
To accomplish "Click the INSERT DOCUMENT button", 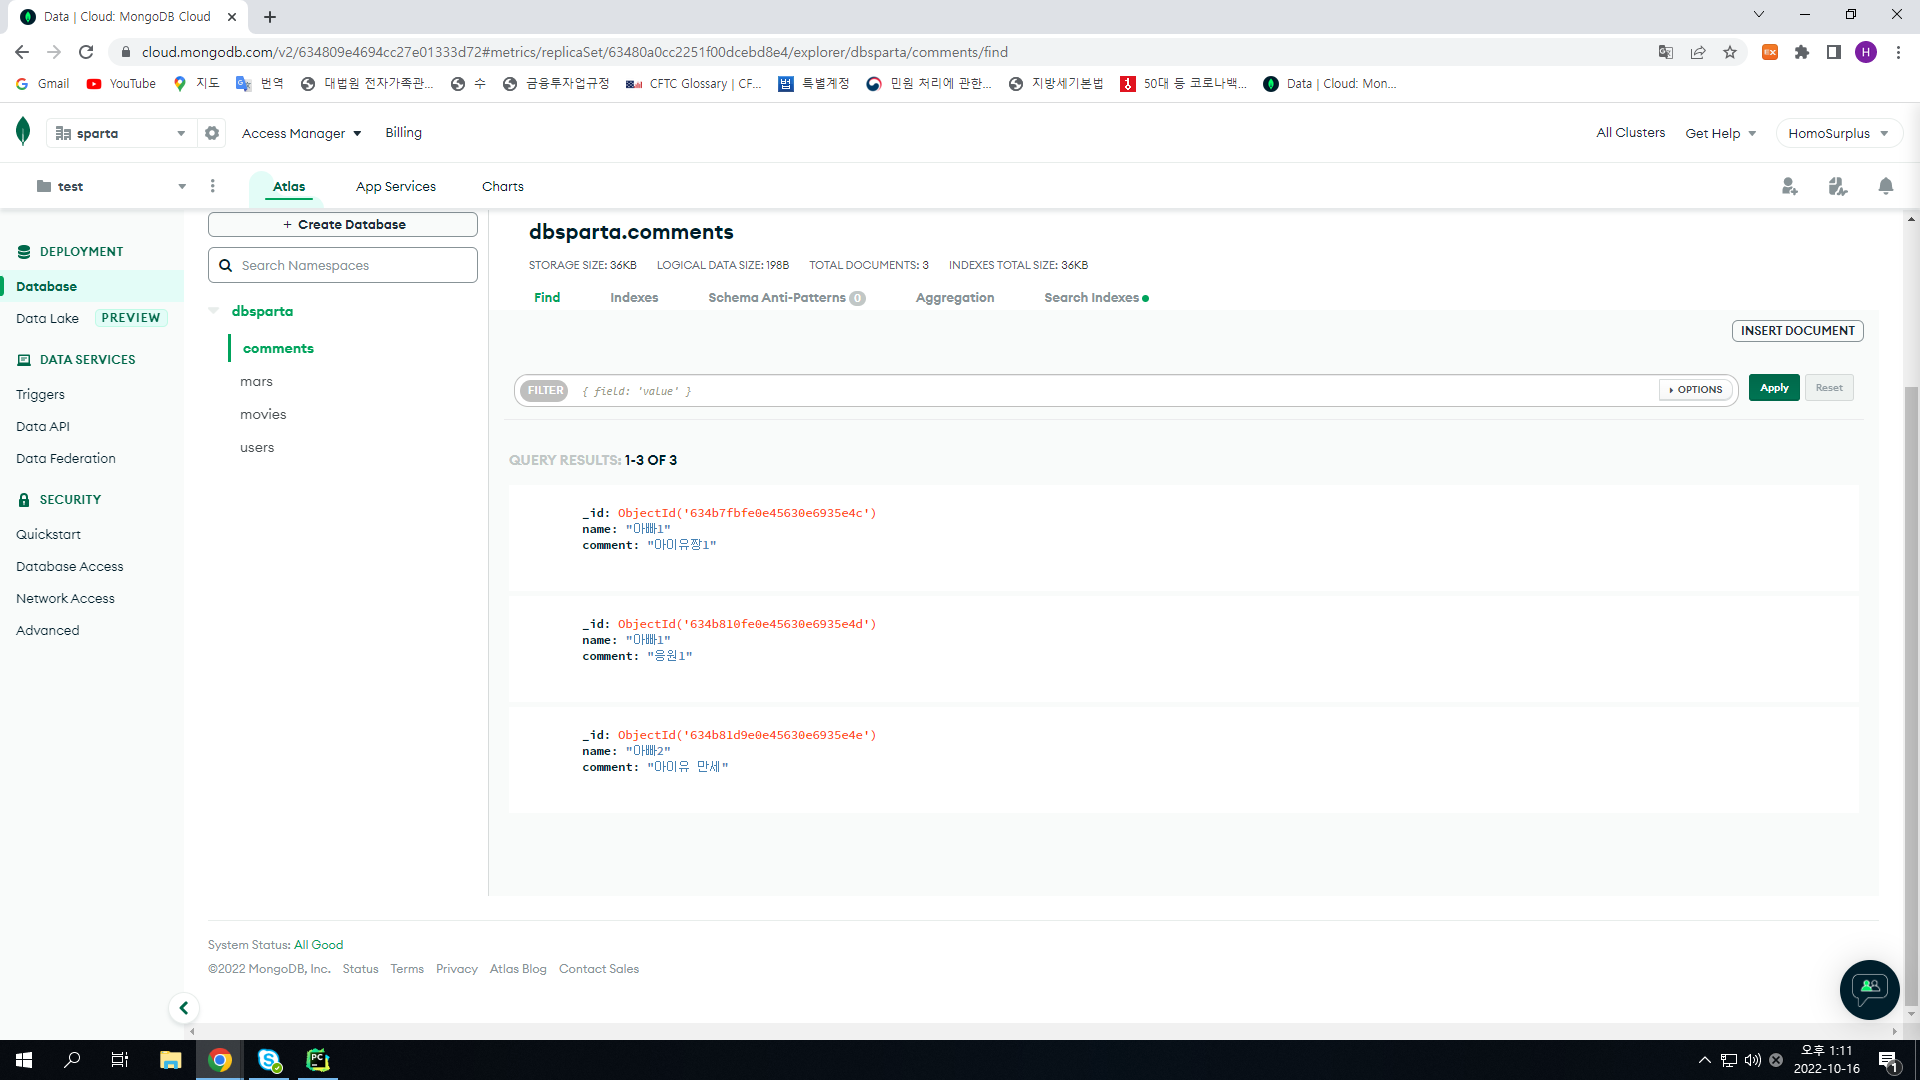I will click(1797, 331).
